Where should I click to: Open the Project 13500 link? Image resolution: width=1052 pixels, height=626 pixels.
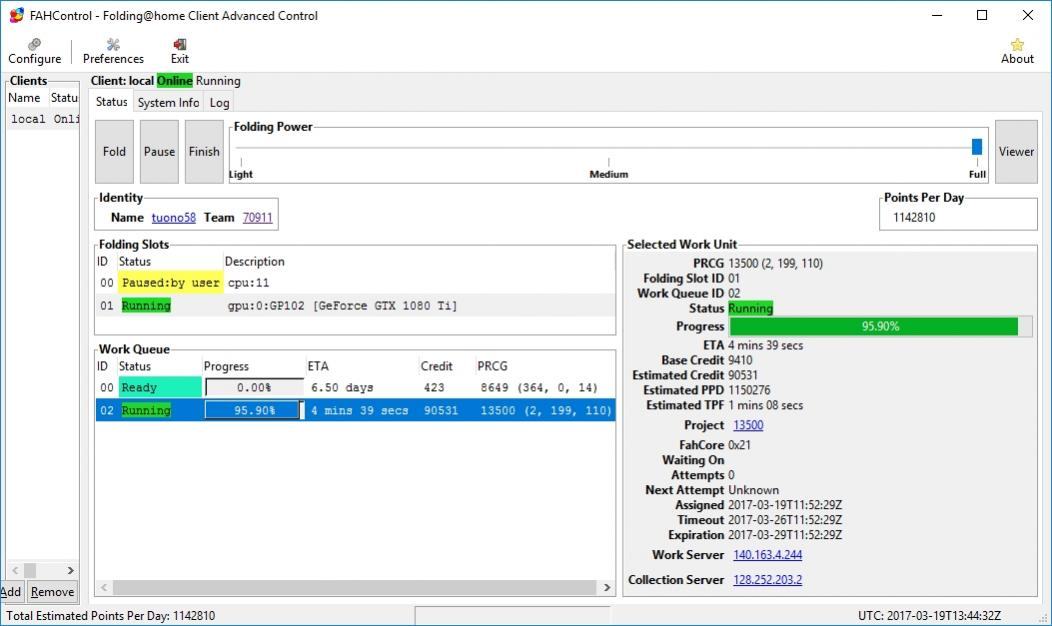pos(748,425)
